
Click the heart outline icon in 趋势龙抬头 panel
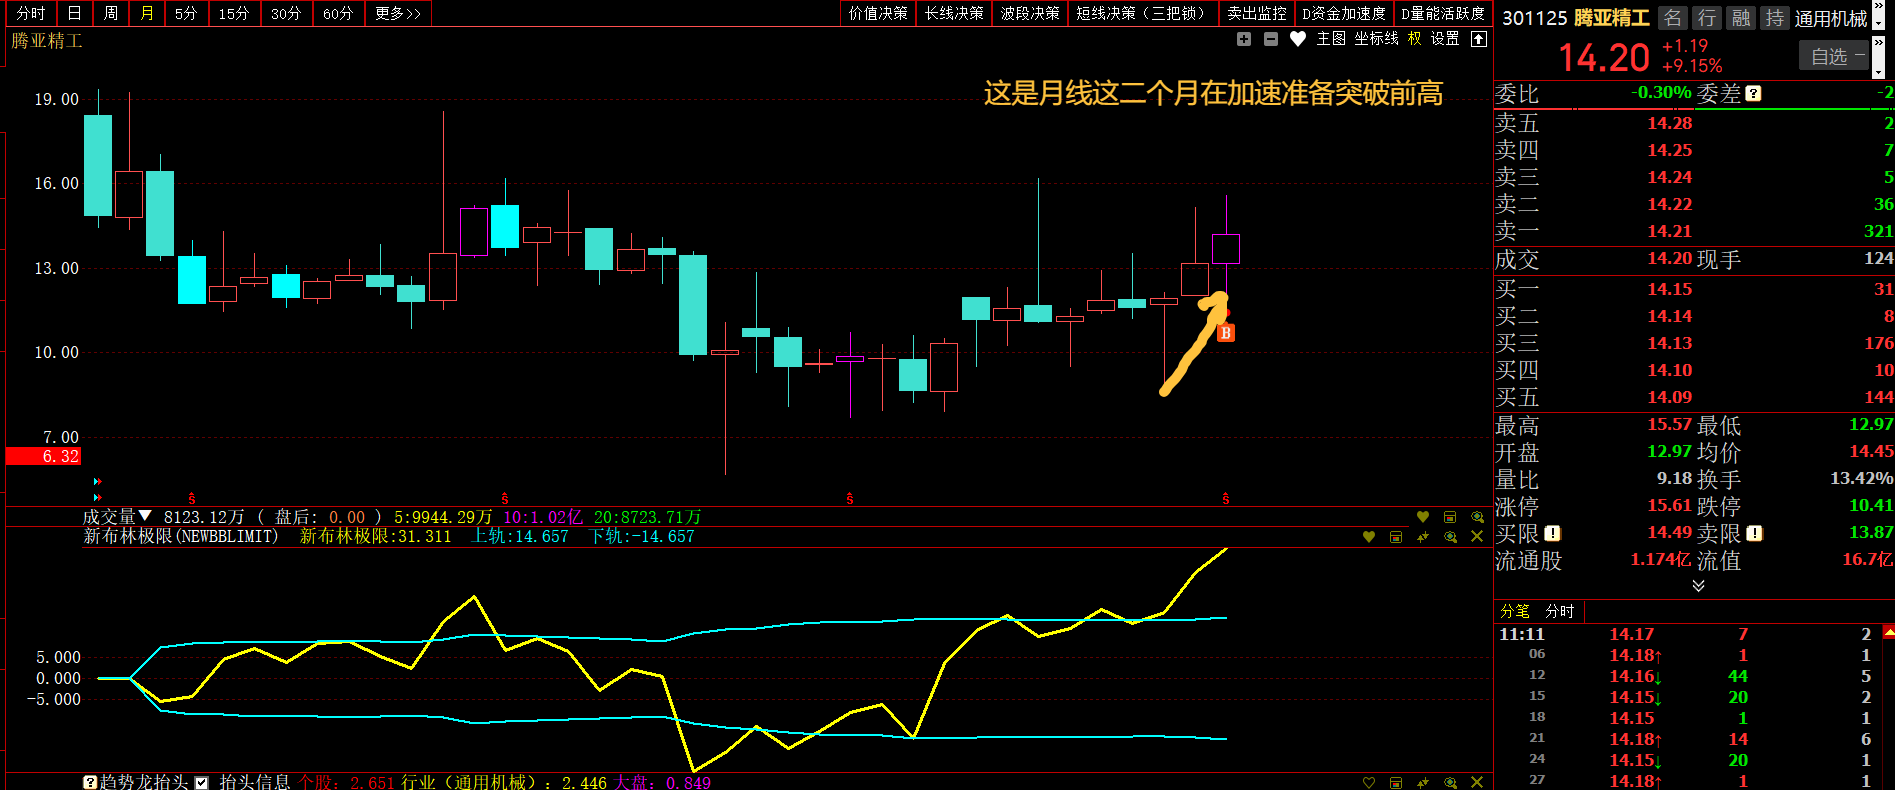pyautogui.click(x=1369, y=782)
